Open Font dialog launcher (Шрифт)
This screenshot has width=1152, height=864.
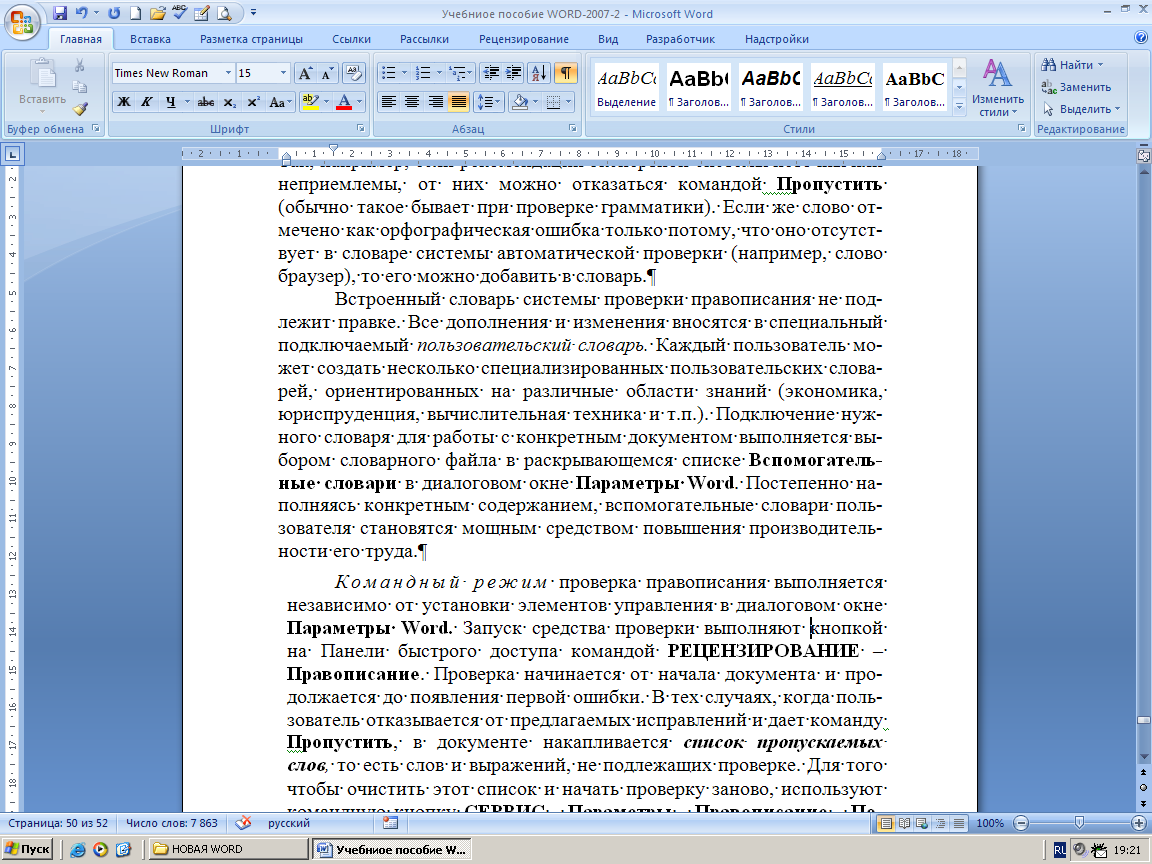[x=361, y=129]
